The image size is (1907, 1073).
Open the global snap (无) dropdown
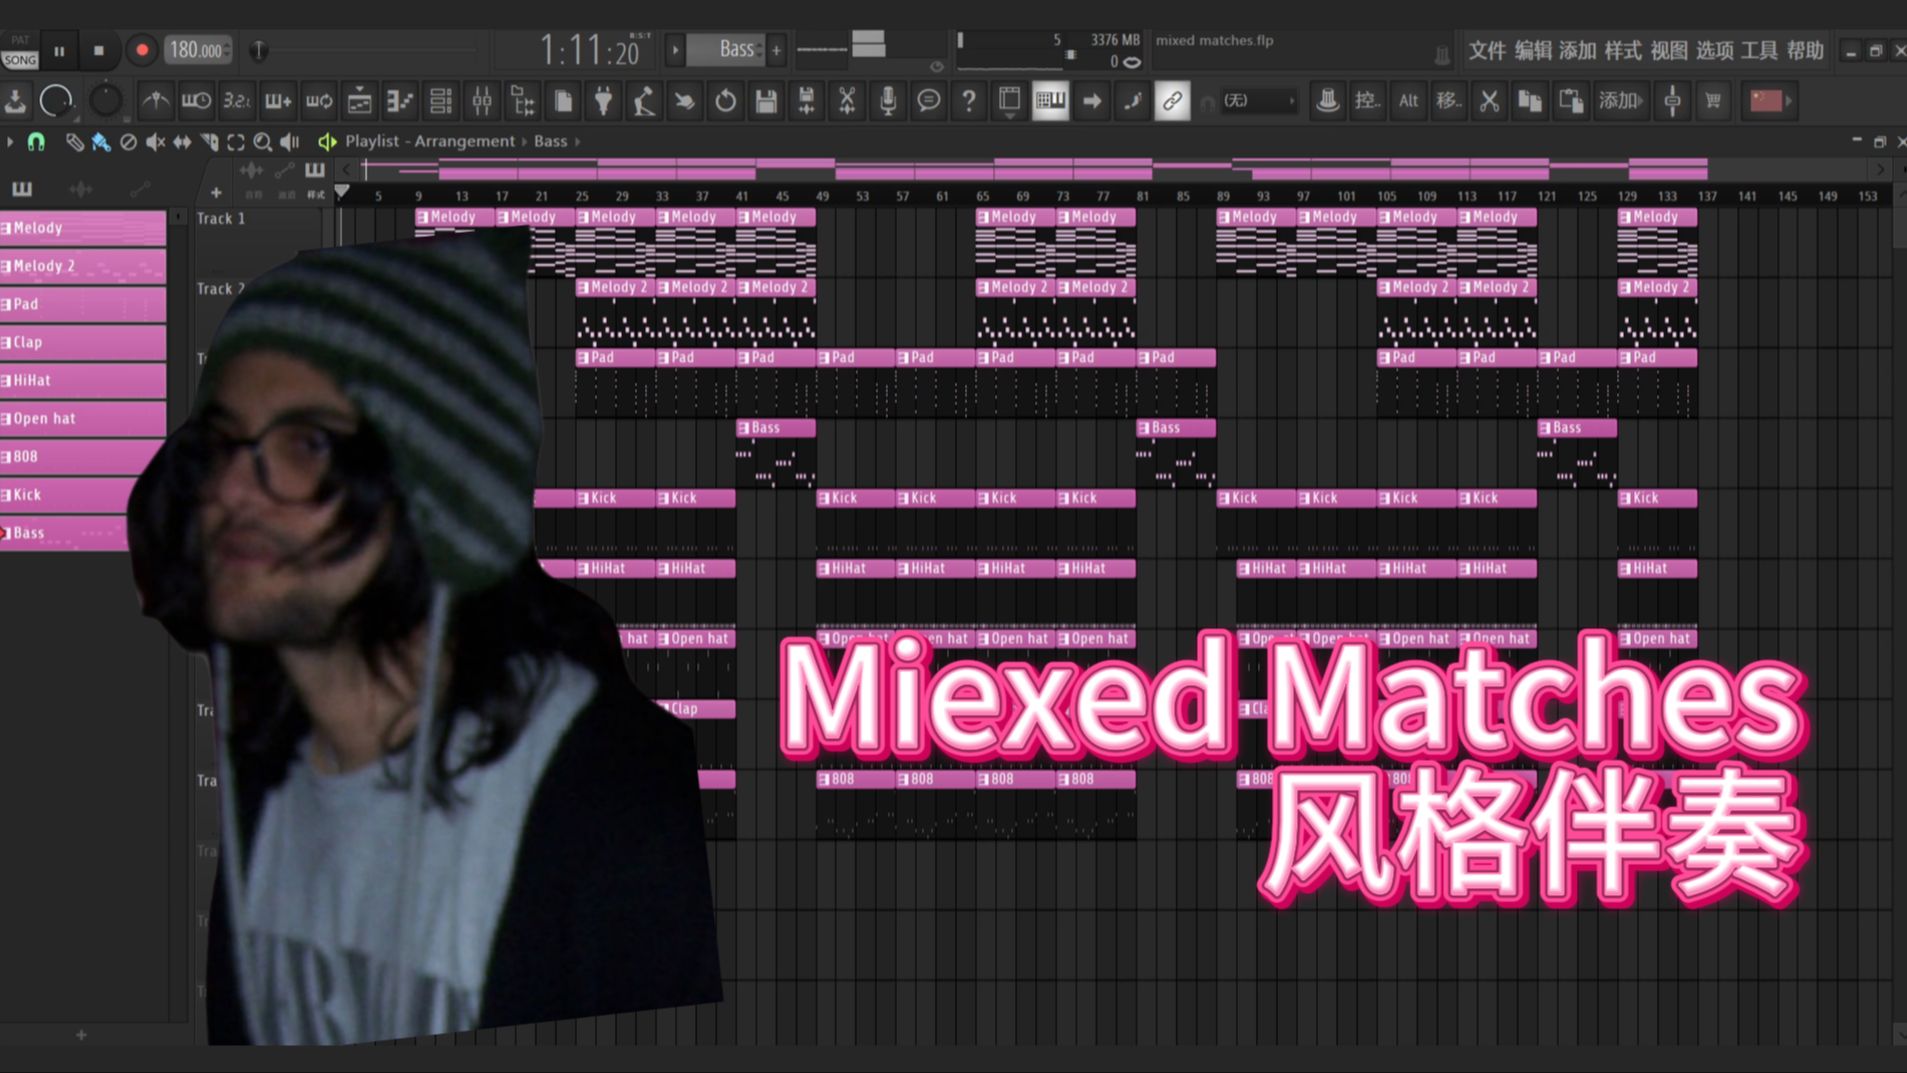[x=1258, y=100]
